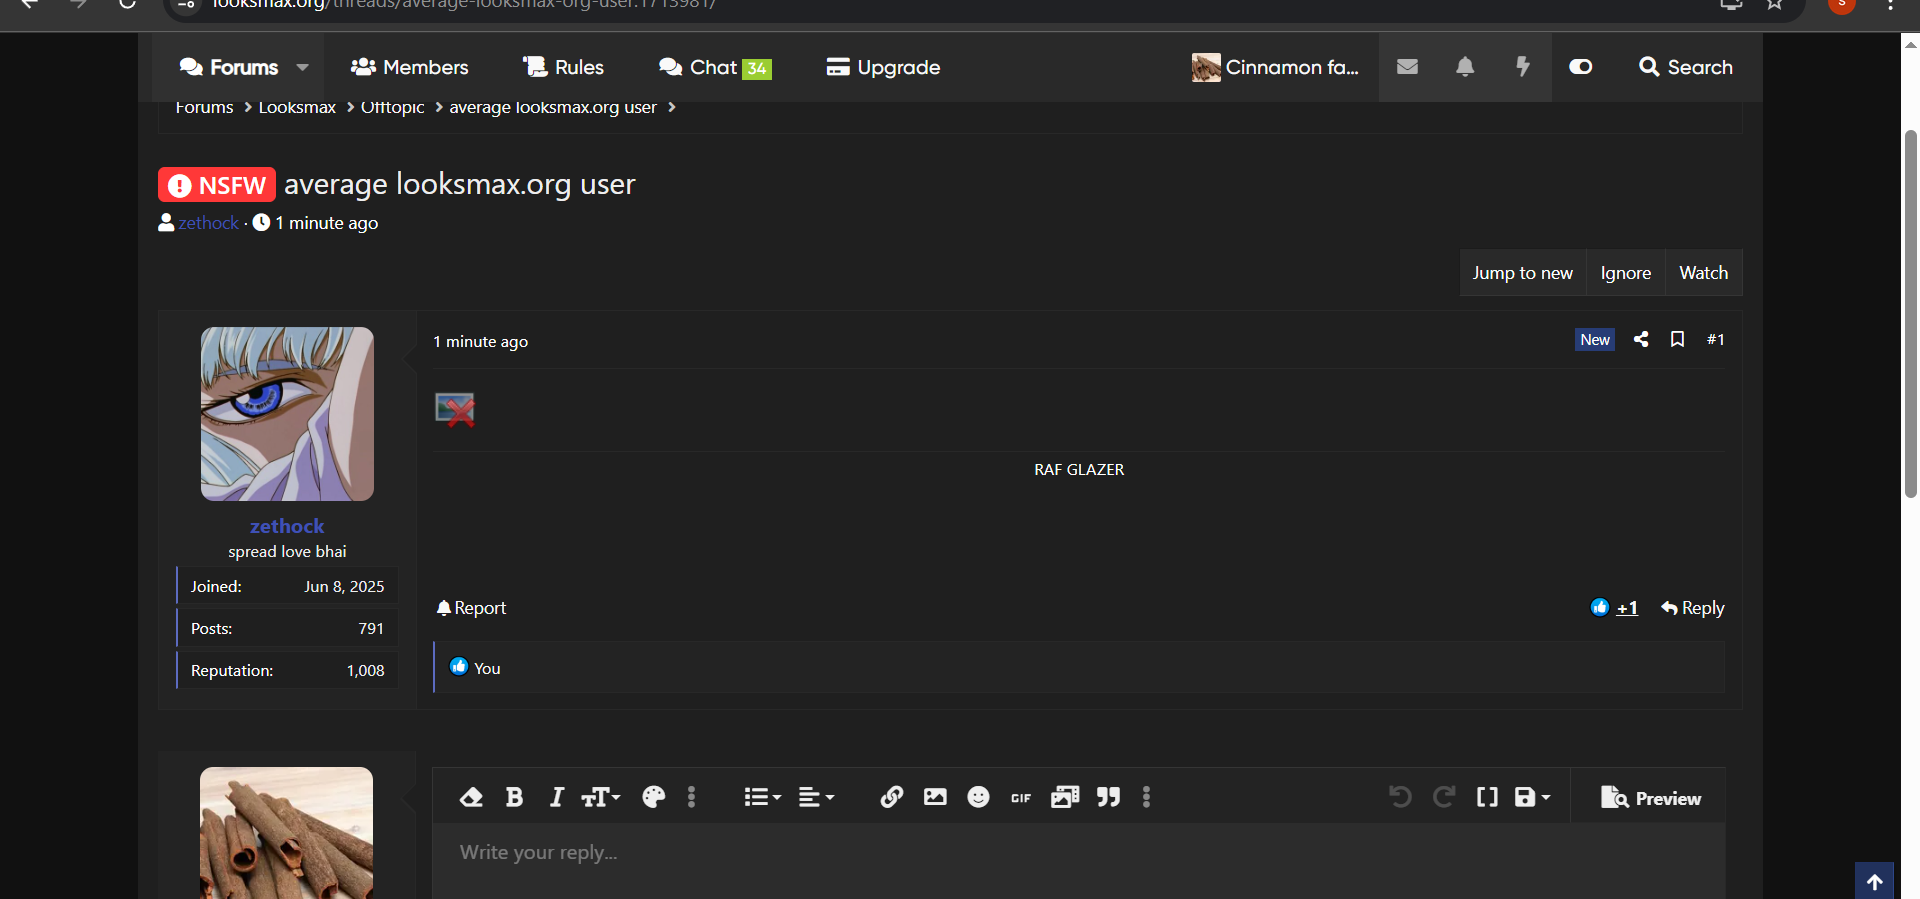The height and width of the screenshot is (899, 1920).
Task: Open cinnamon sticks user avatar
Action: click(287, 833)
